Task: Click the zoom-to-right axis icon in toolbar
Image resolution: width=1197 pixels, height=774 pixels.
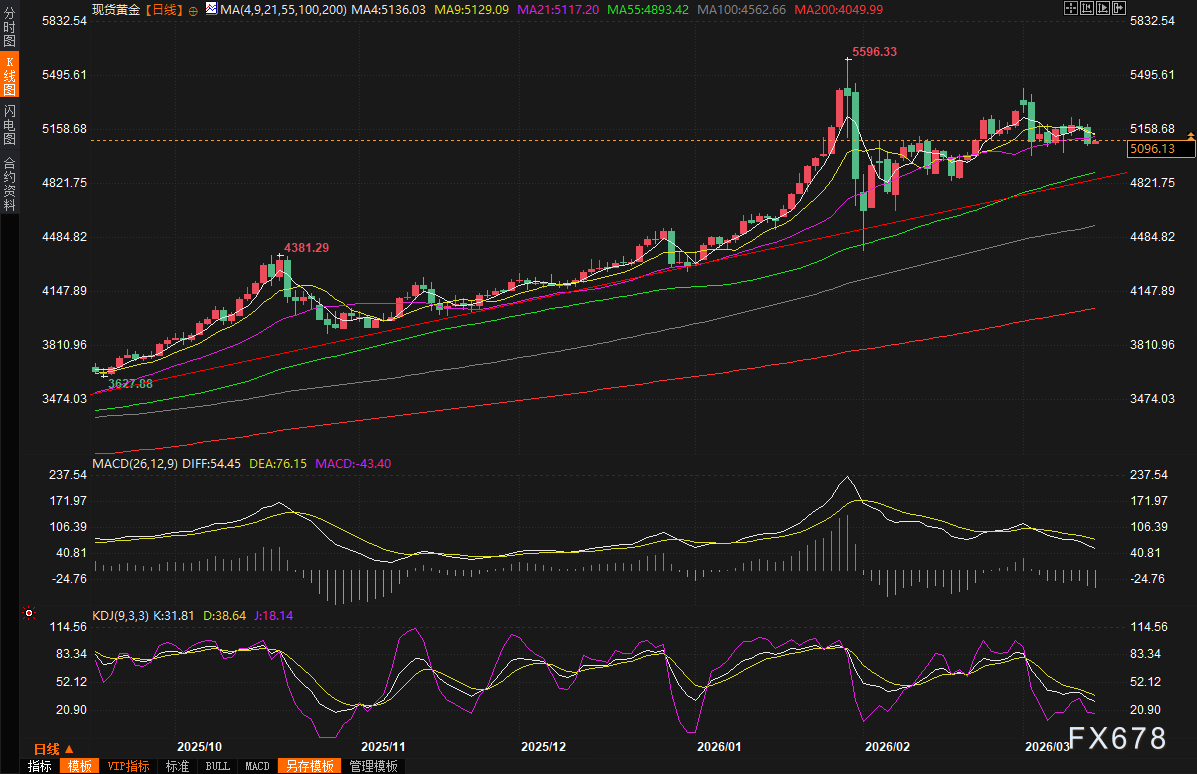Action: (x=1101, y=8)
